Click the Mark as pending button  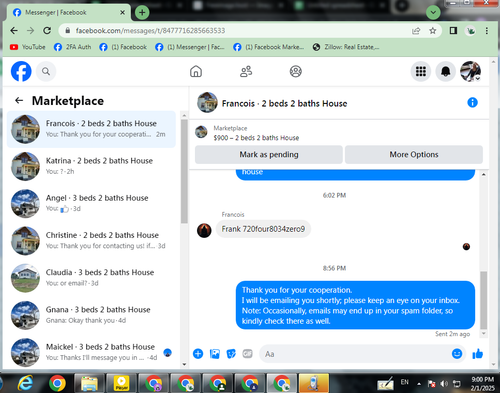(x=269, y=155)
